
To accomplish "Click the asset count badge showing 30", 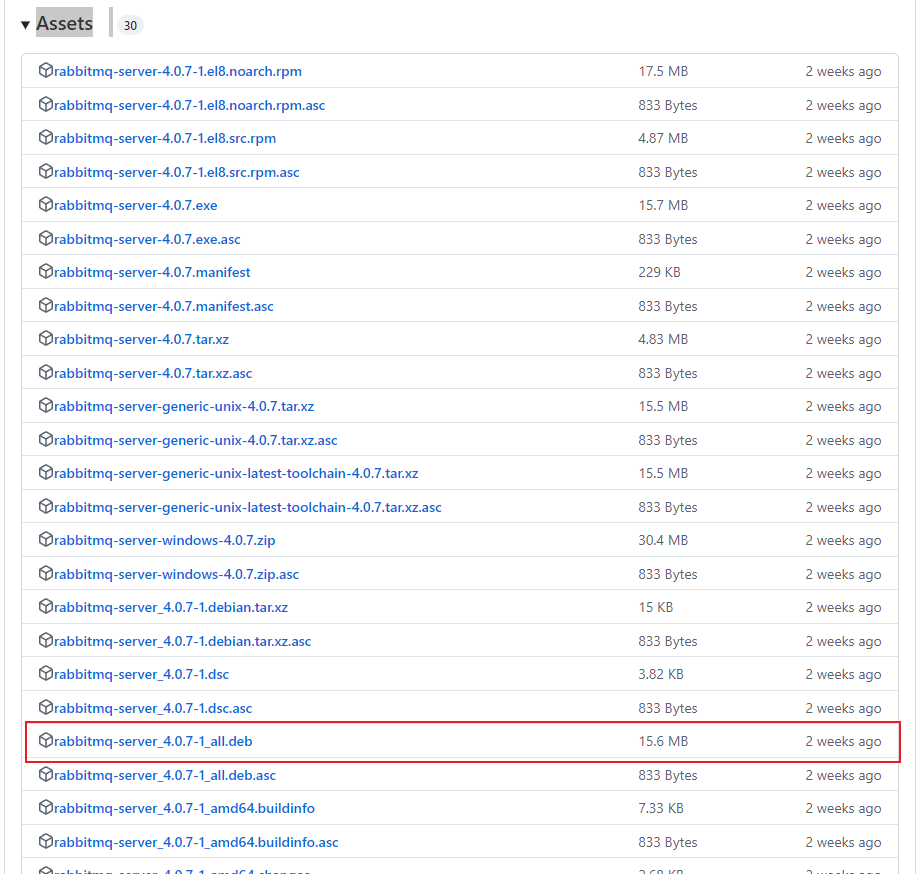I will pos(130,25).
